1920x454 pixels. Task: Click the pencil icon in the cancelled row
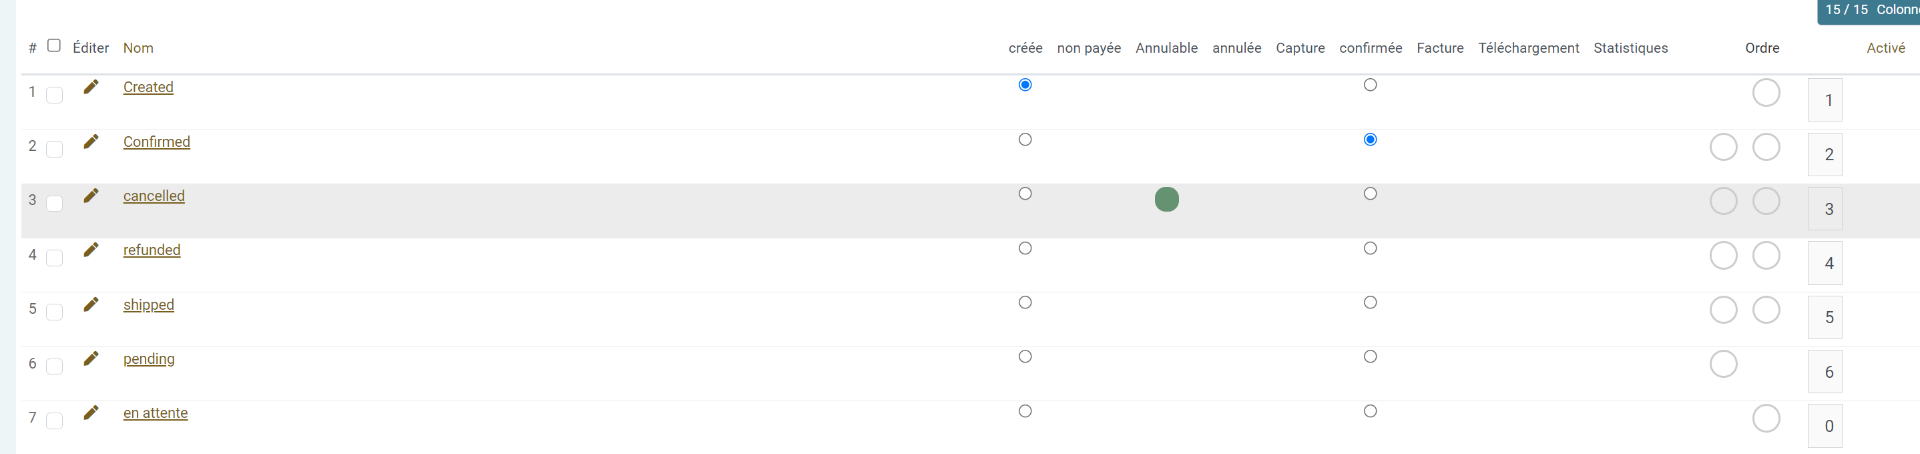click(91, 196)
